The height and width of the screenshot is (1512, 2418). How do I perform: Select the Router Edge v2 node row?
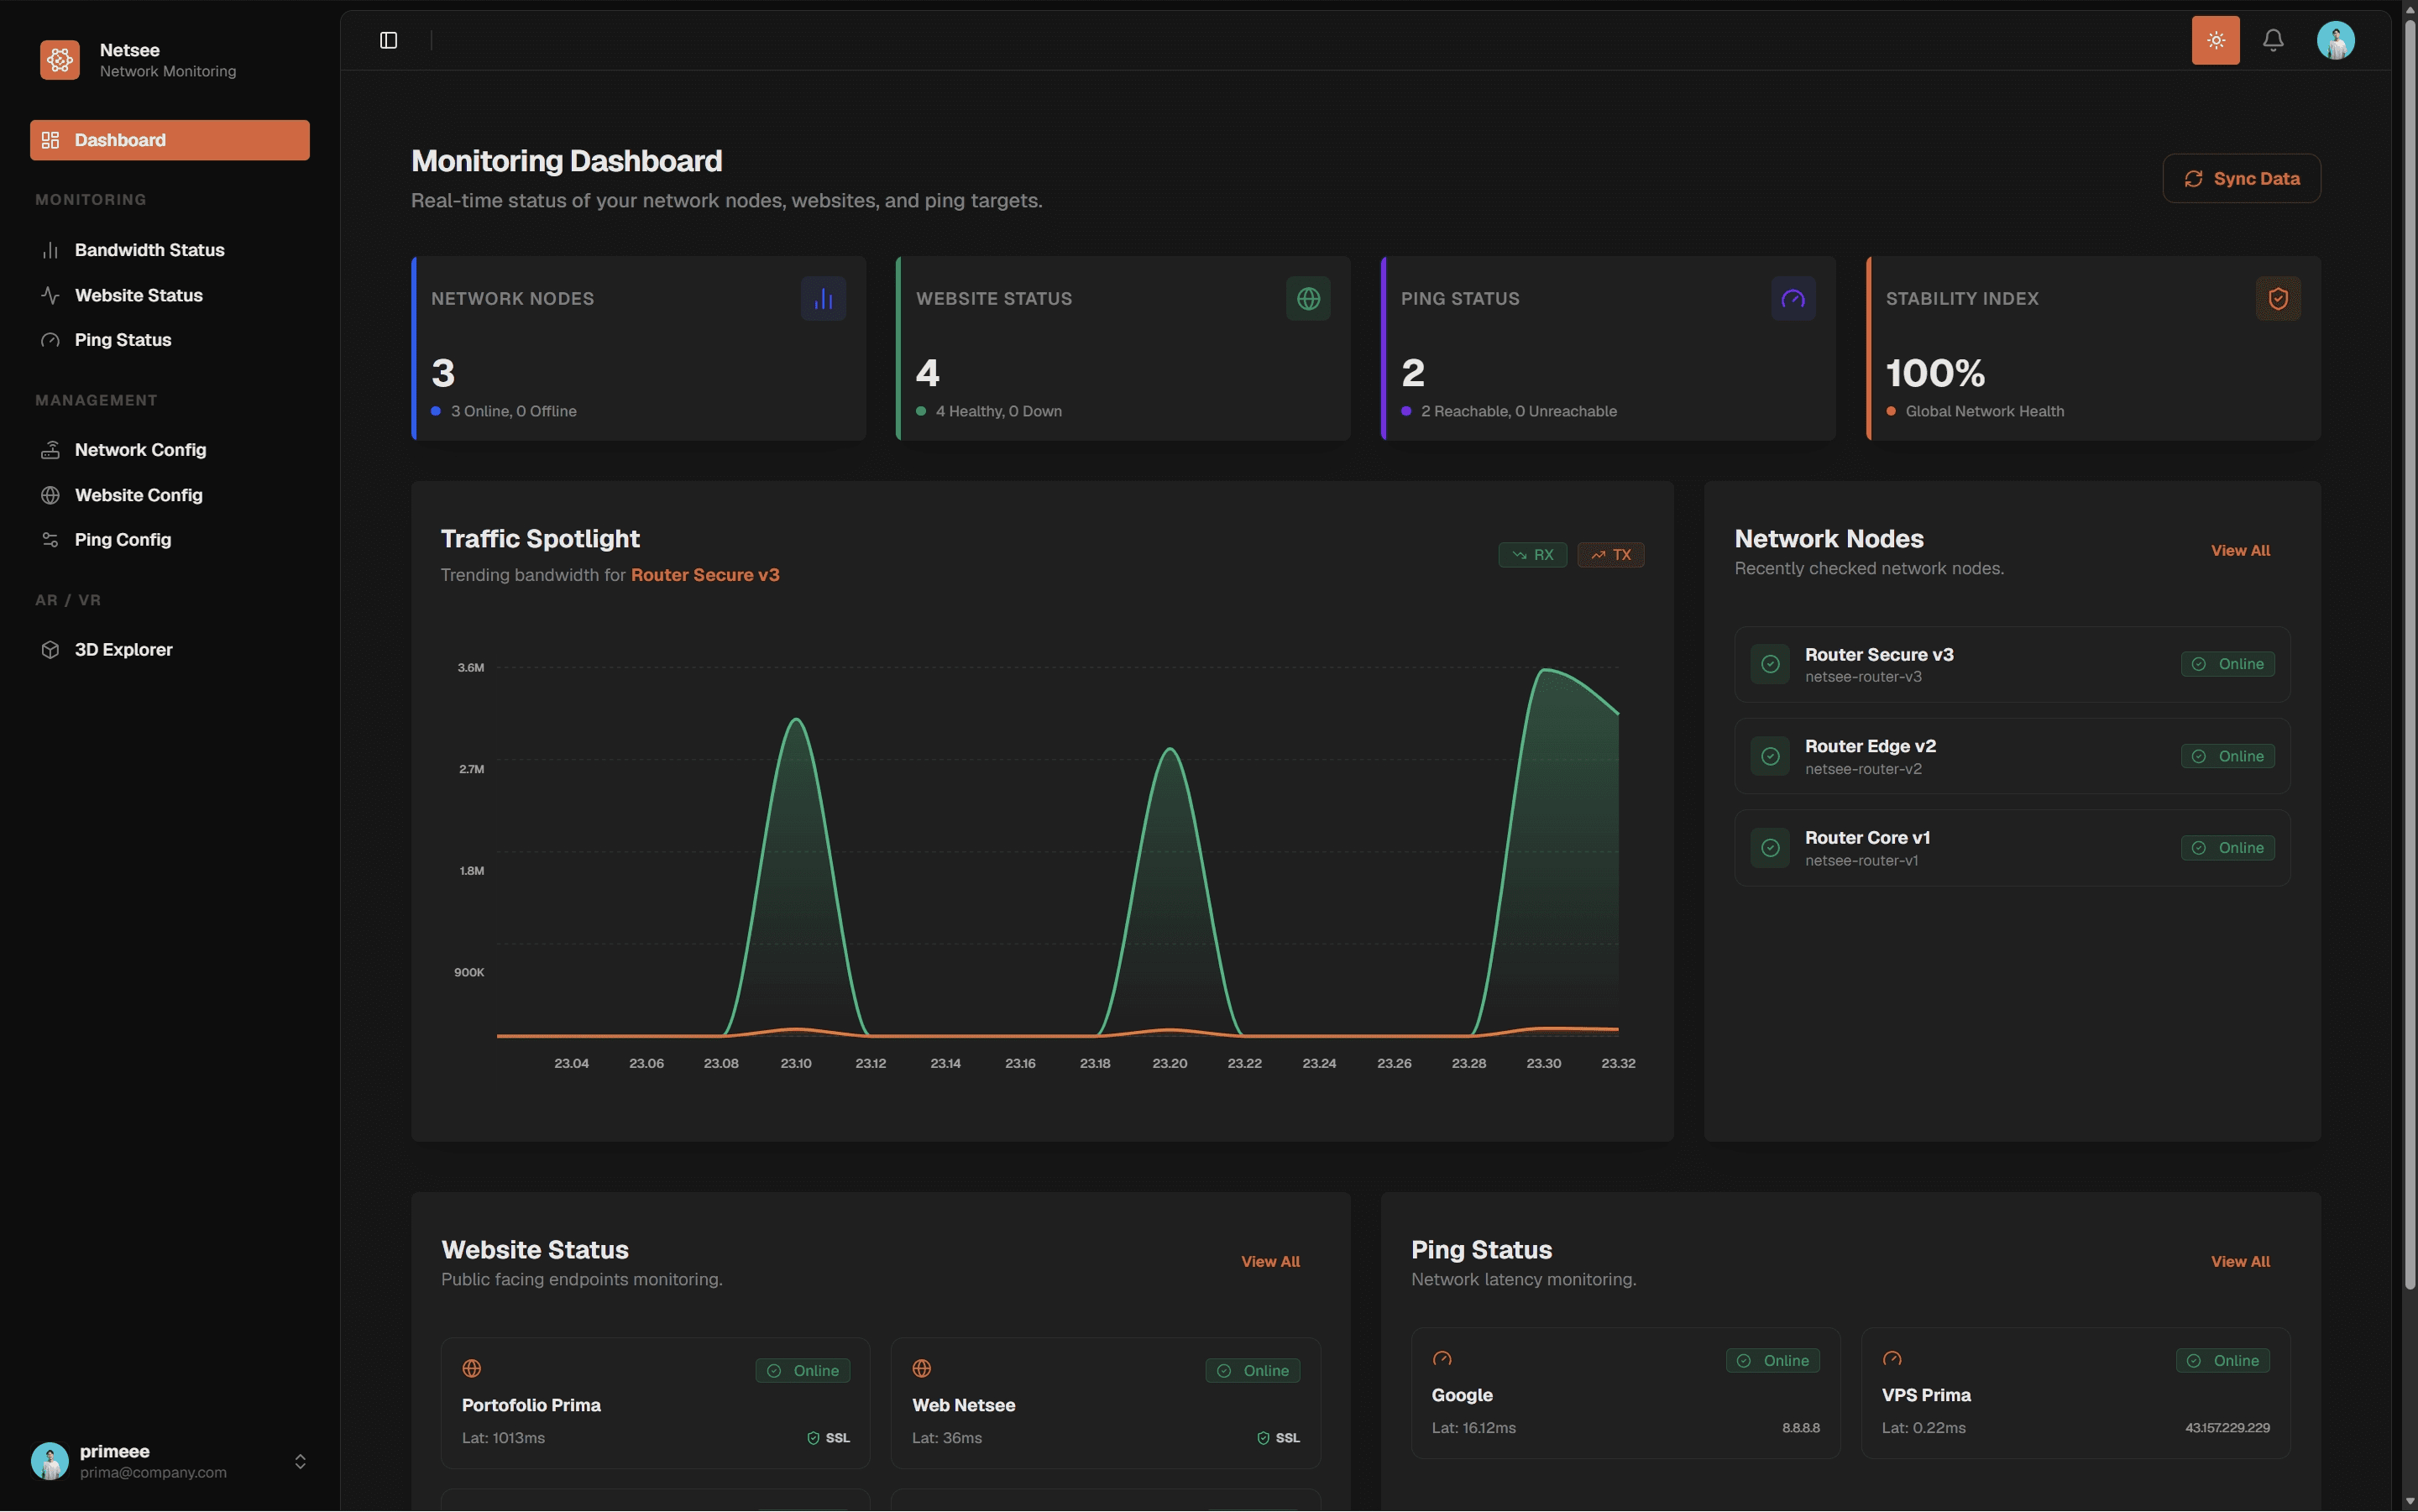click(x=2012, y=756)
